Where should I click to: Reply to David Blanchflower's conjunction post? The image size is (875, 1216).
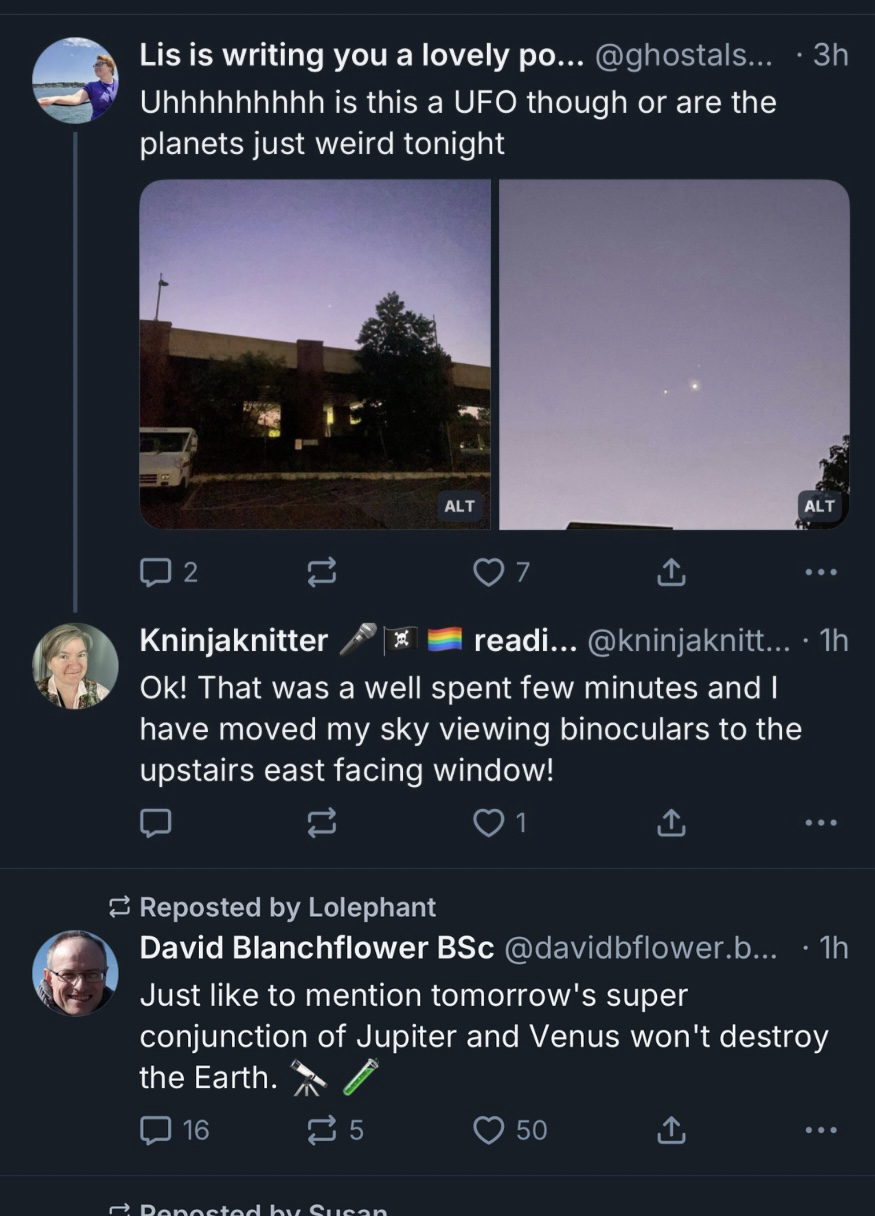[156, 1130]
